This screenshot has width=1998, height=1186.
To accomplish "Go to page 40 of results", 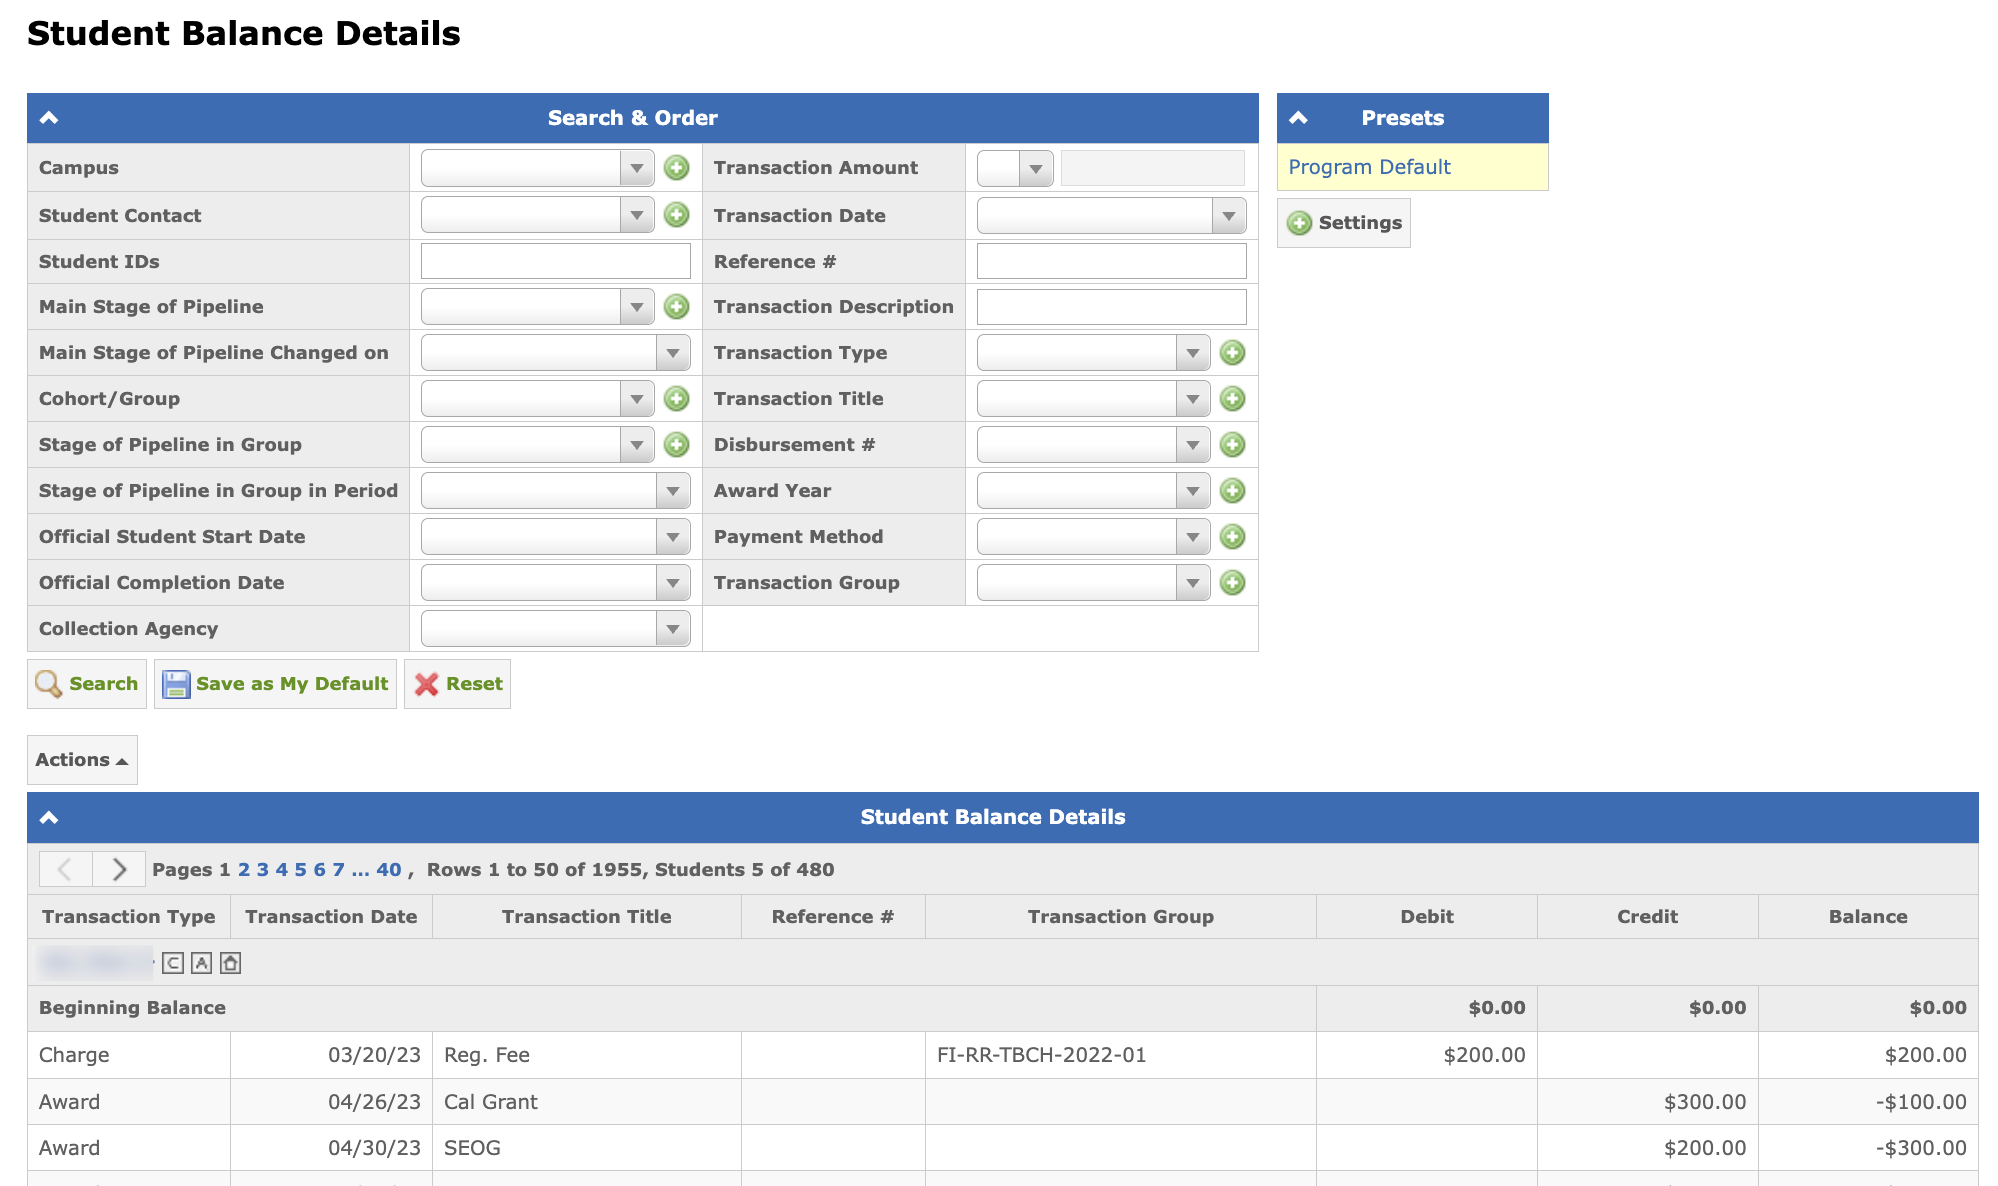I will [388, 870].
